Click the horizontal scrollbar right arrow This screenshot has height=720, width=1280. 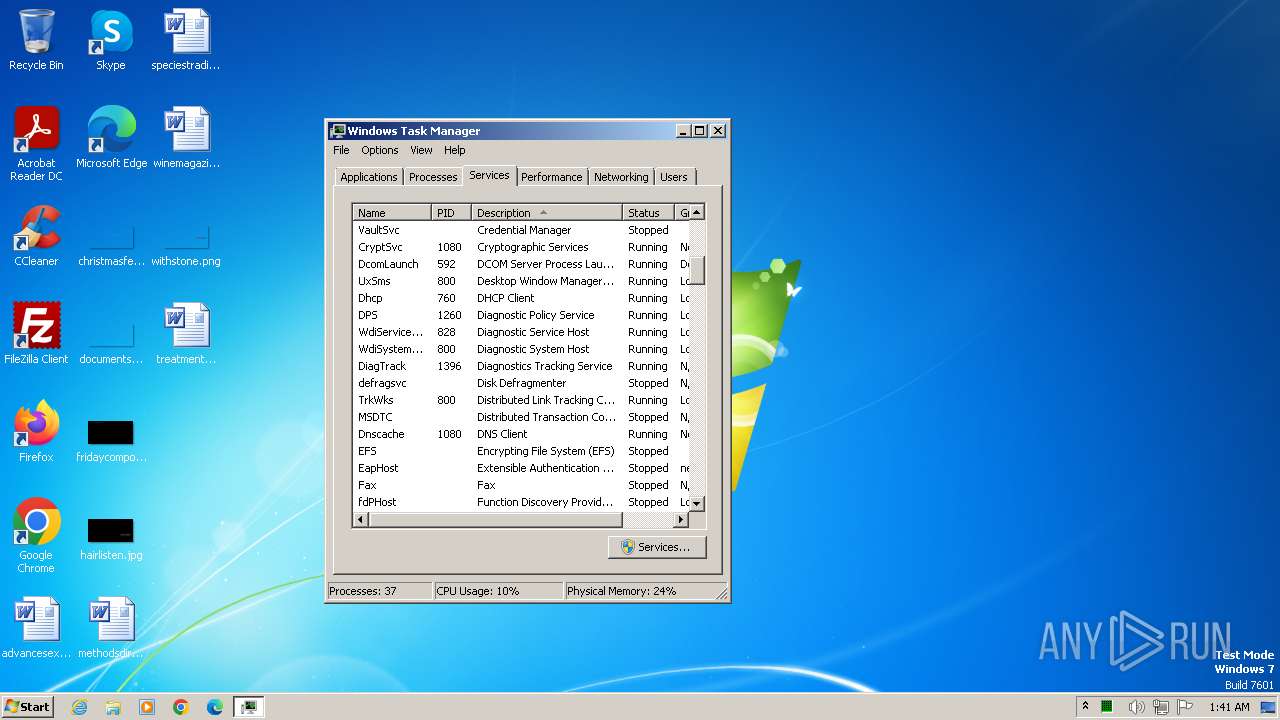click(681, 520)
